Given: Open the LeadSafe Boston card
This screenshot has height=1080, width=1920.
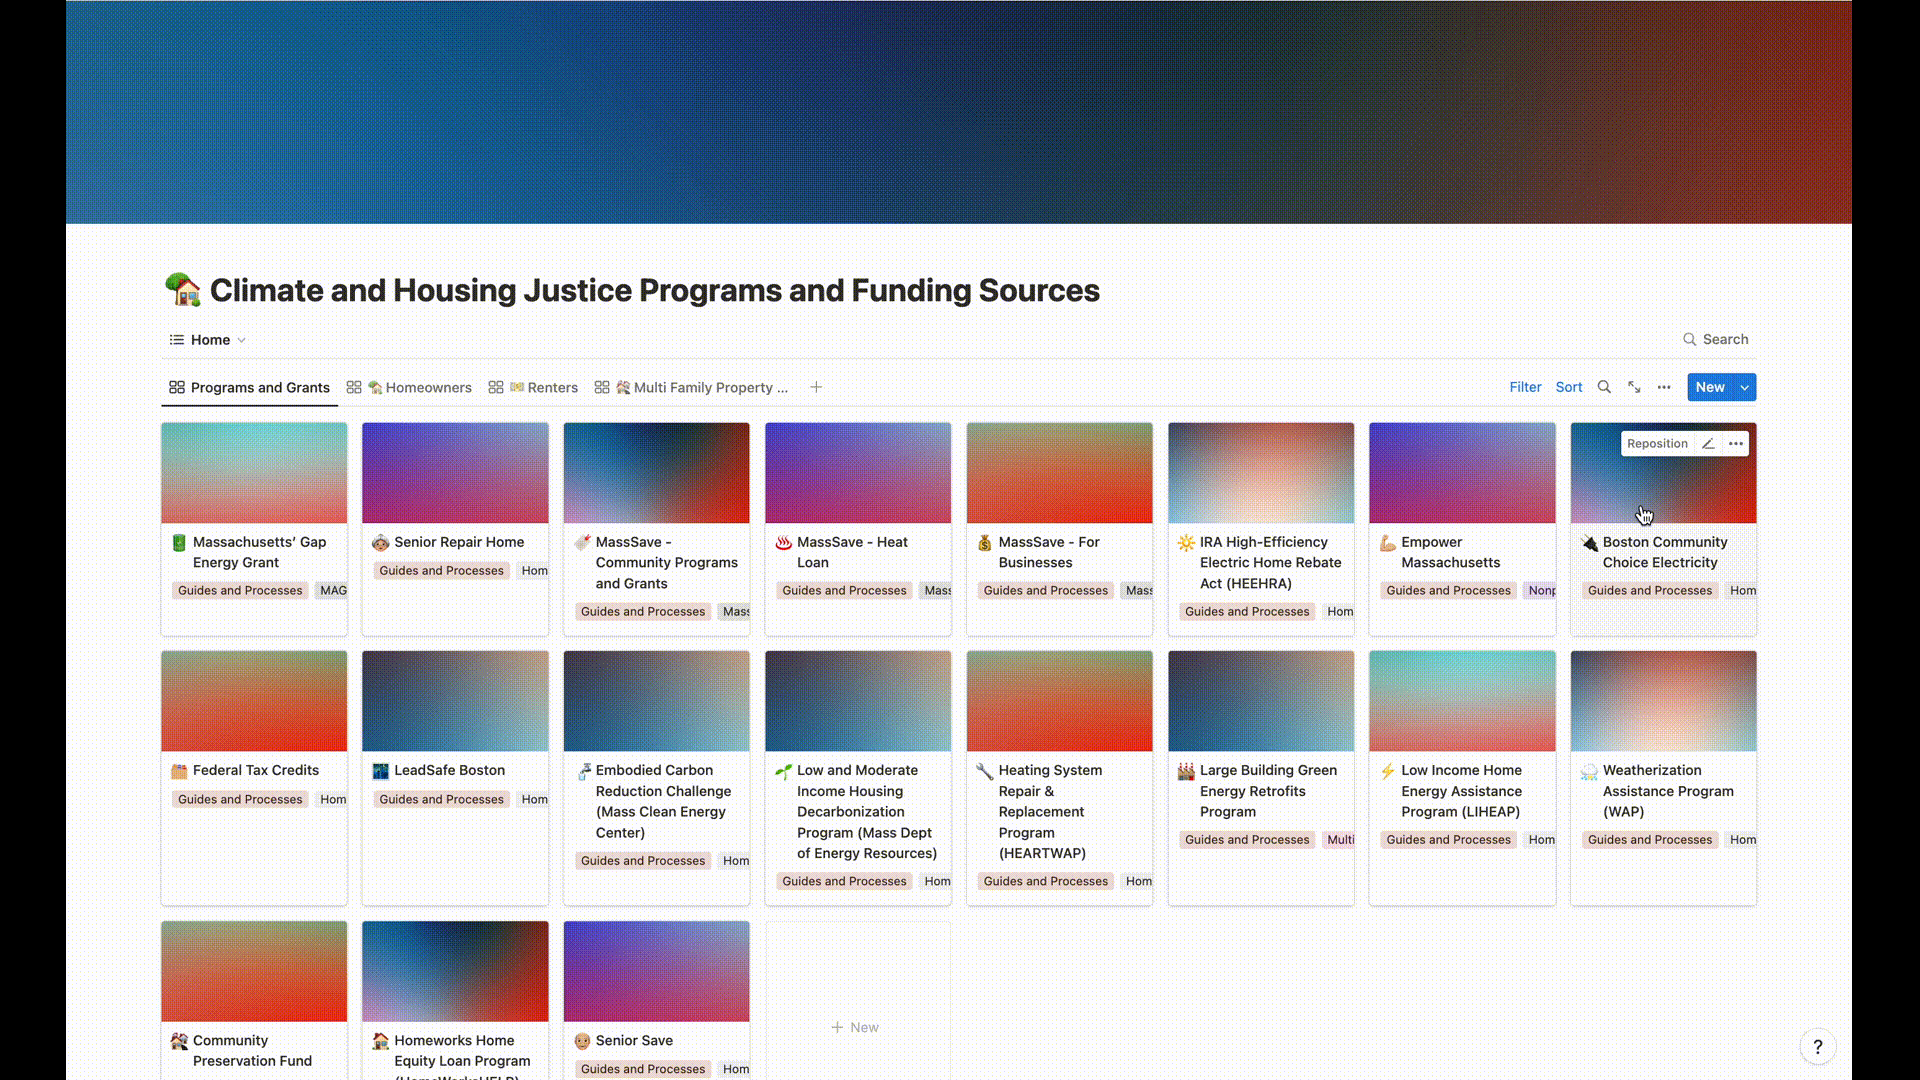Looking at the screenshot, I should 449,770.
